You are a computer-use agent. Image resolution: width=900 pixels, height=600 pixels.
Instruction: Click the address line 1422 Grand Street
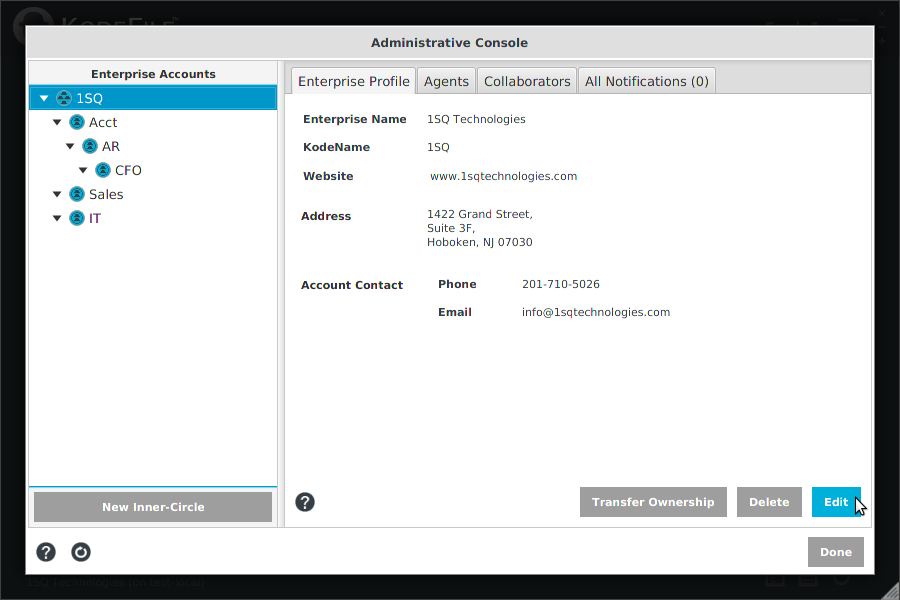[x=480, y=214]
